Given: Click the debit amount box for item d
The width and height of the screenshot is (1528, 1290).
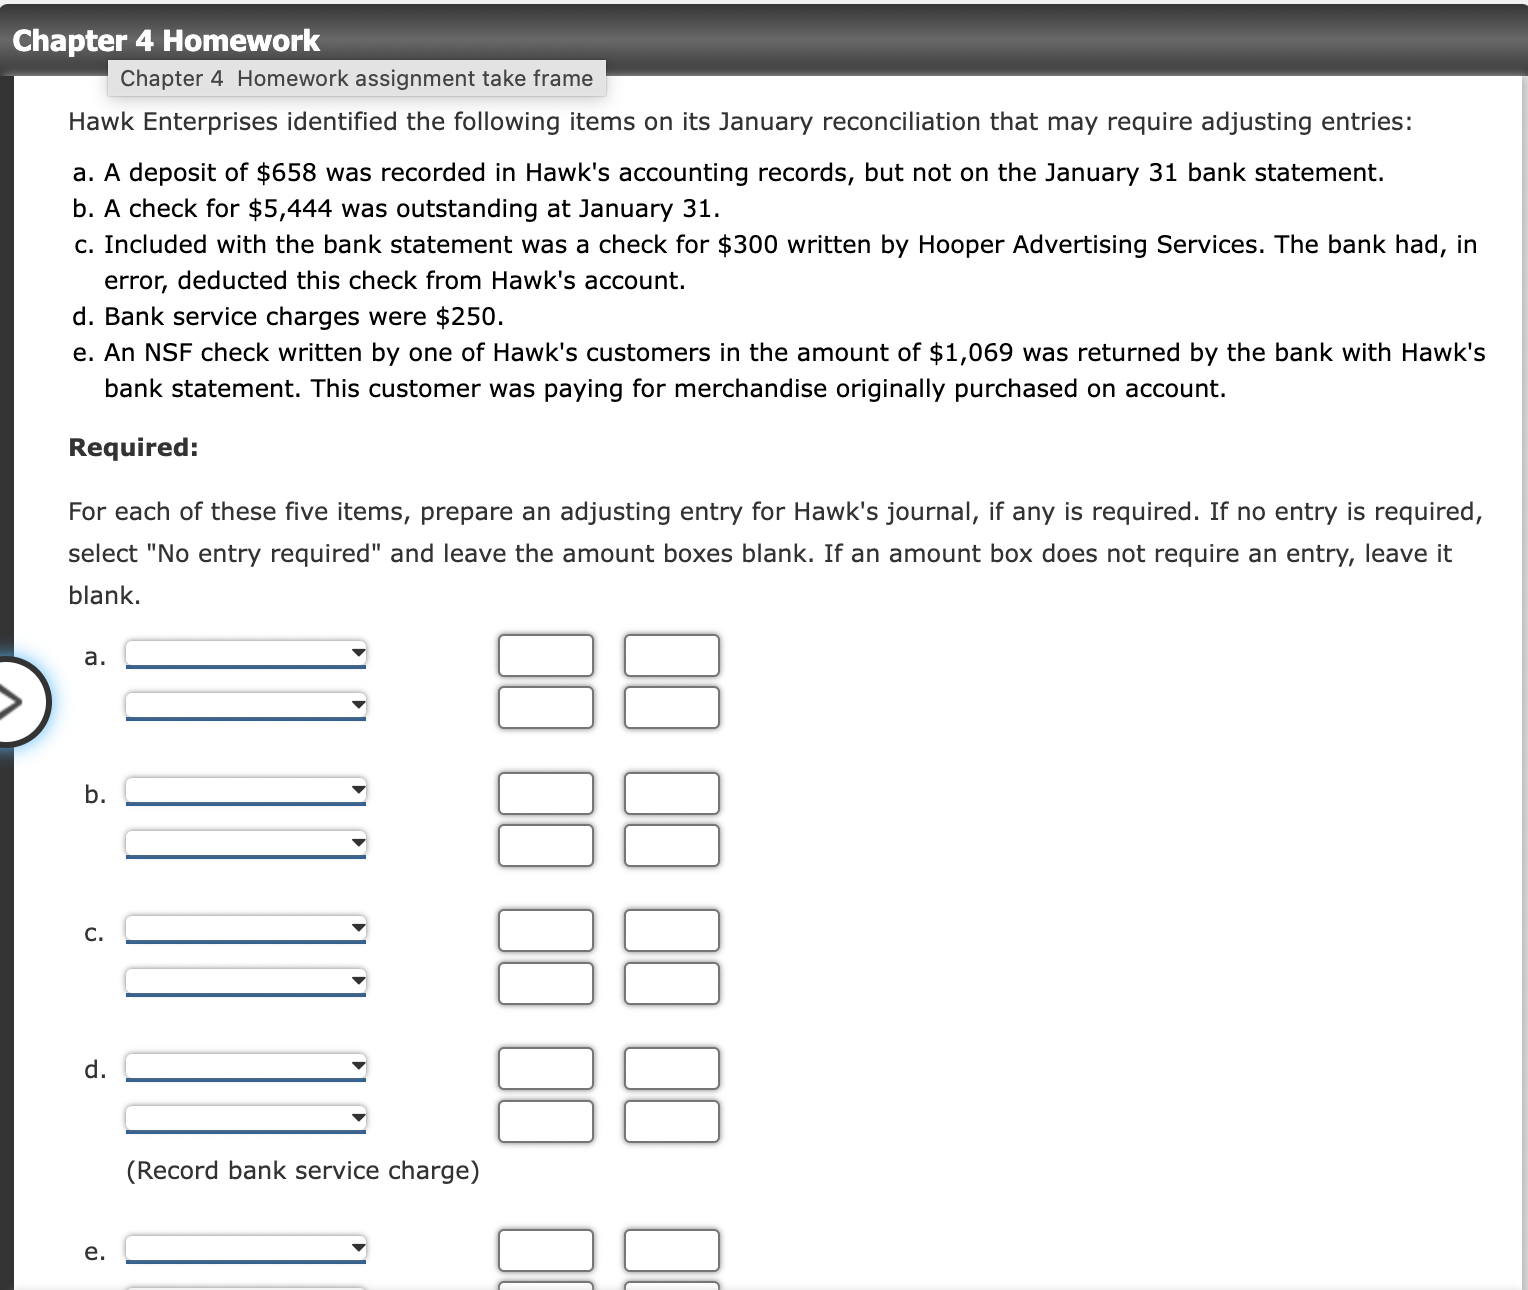Looking at the screenshot, I should tap(545, 1067).
